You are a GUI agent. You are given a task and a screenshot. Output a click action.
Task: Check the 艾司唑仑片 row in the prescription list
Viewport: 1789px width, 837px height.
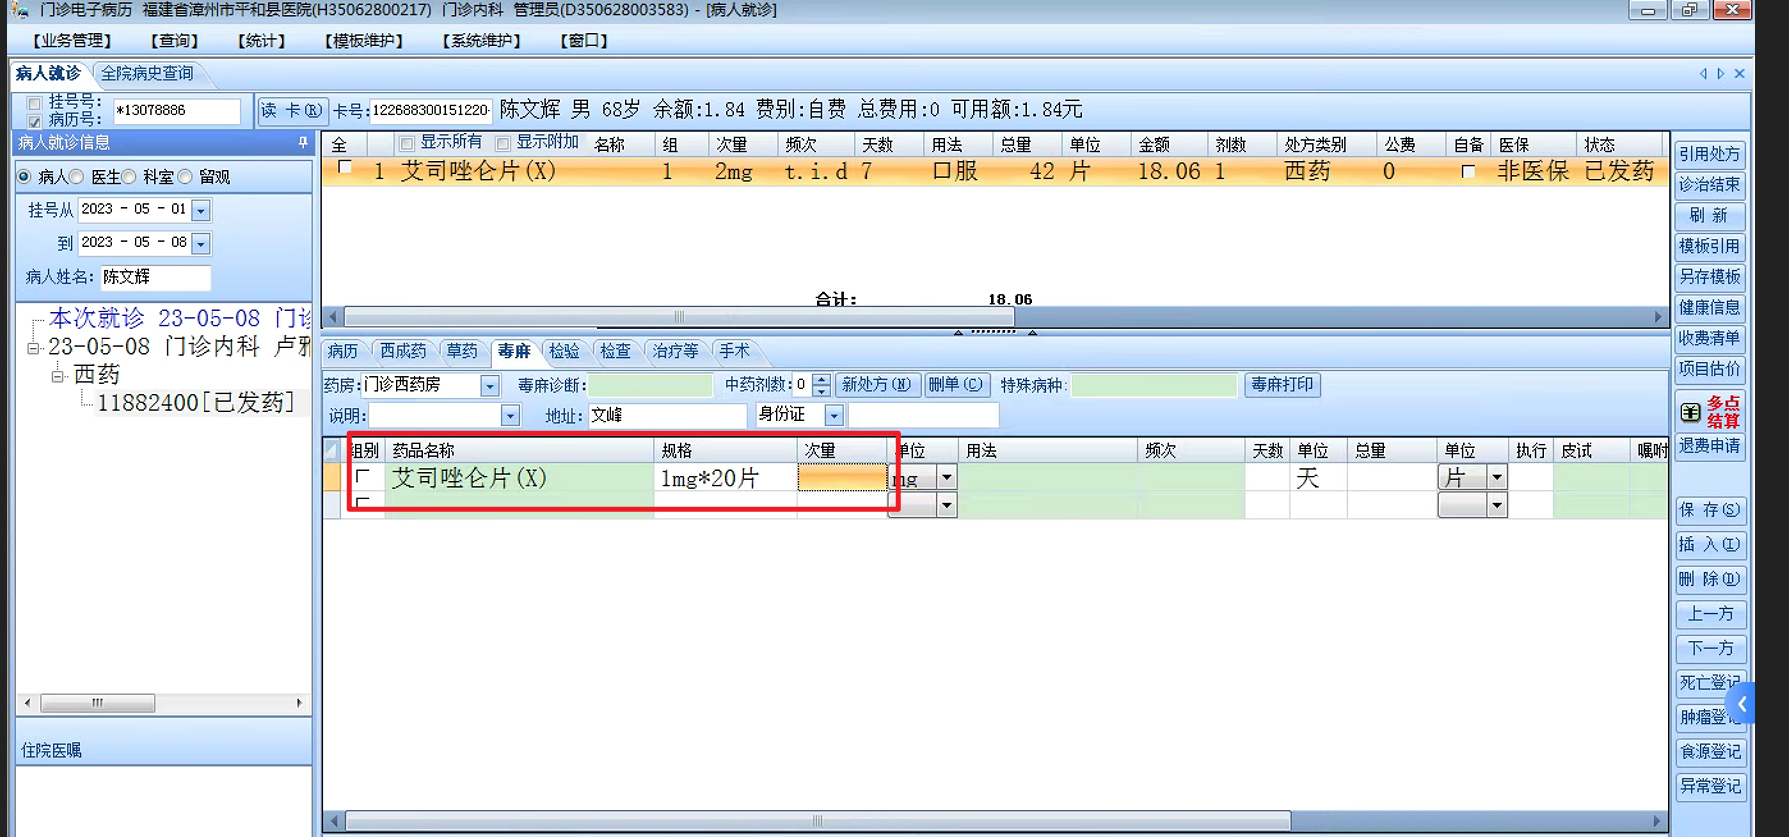click(x=345, y=168)
